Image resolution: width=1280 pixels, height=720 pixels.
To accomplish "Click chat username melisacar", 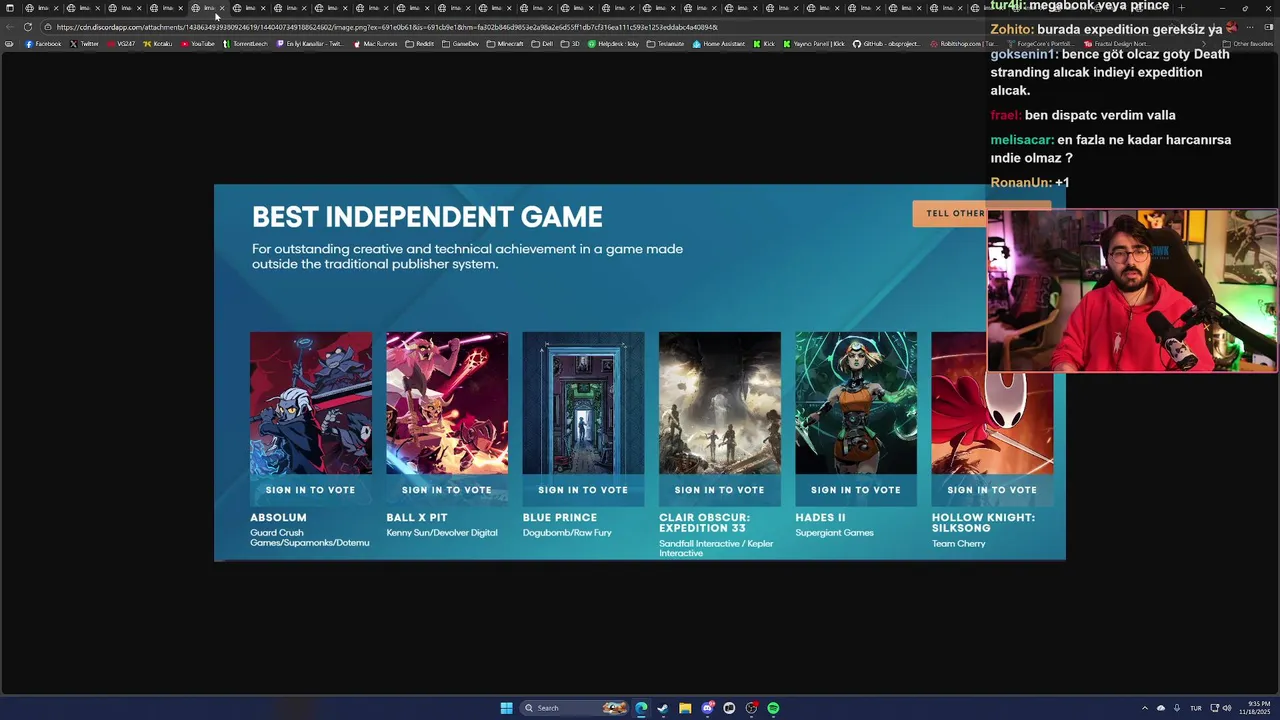I will coord(1021,140).
